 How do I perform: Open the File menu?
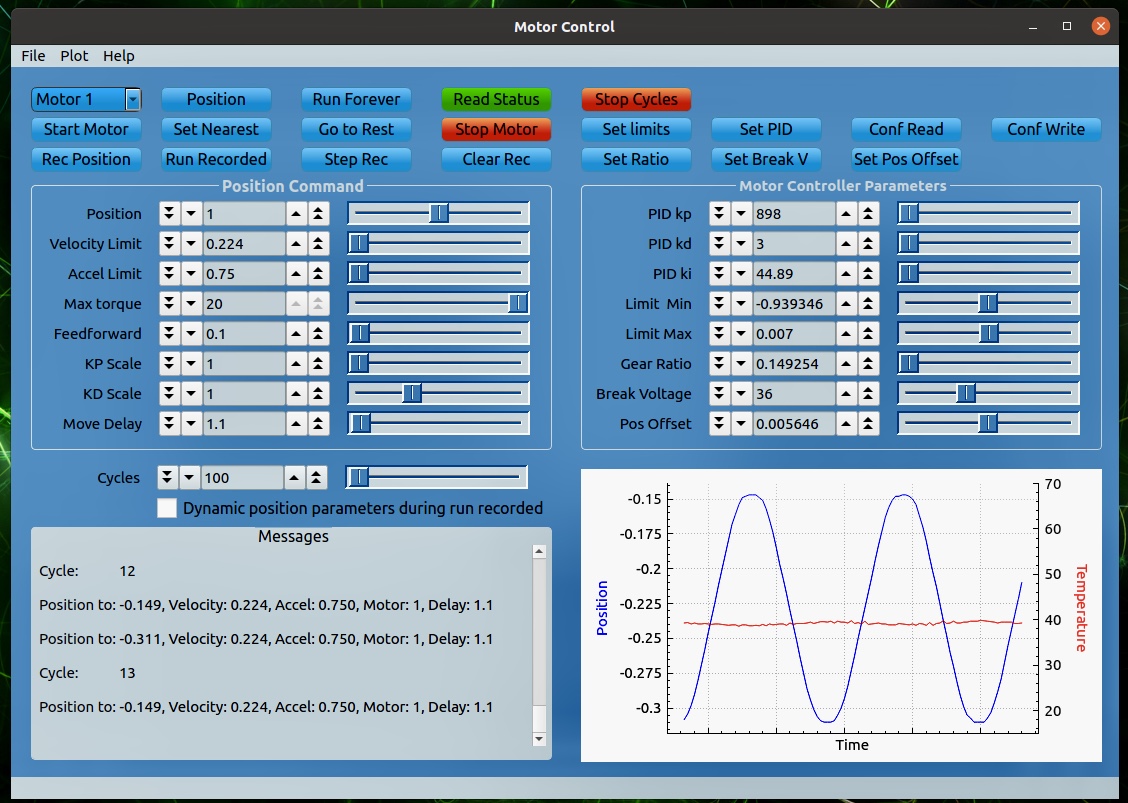[x=32, y=56]
